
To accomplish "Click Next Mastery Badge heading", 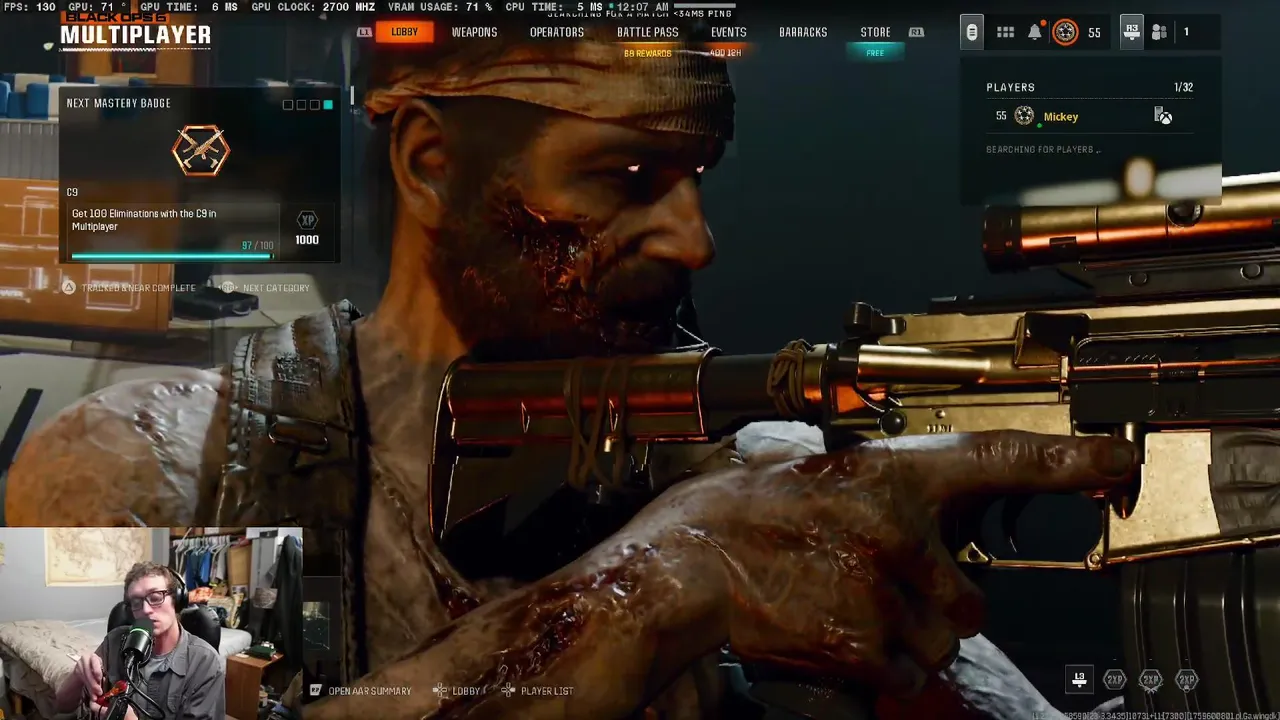I will (x=118, y=103).
